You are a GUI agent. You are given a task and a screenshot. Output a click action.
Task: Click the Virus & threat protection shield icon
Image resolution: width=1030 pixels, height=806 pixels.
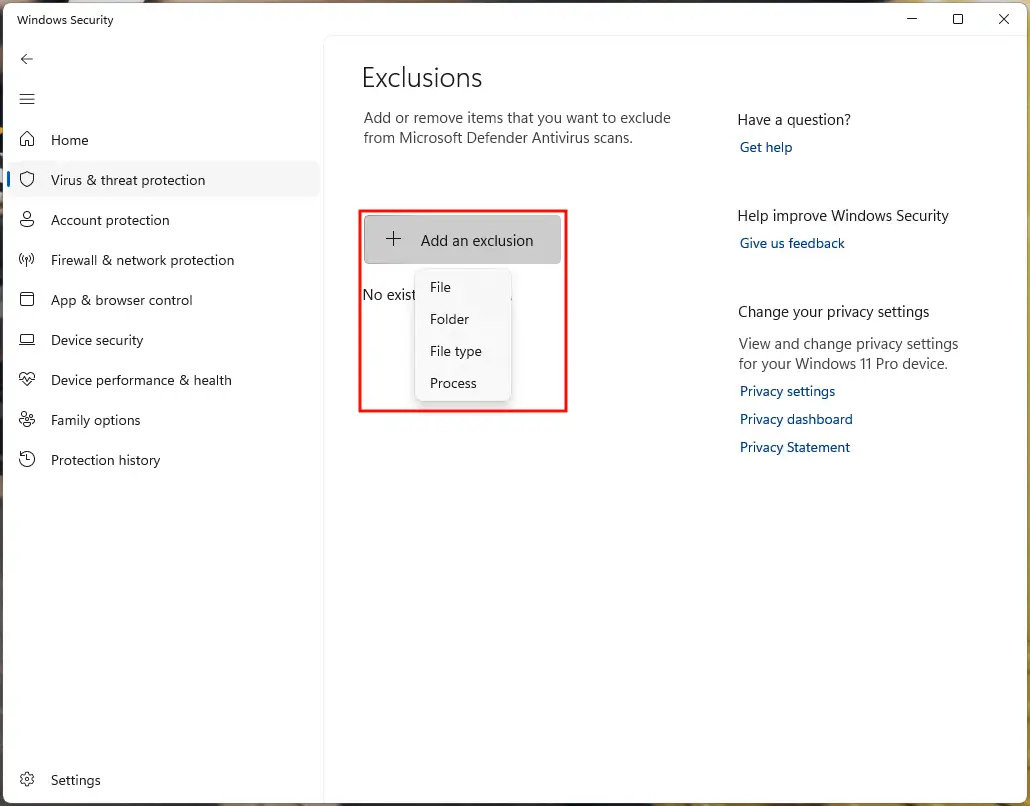[x=27, y=179]
